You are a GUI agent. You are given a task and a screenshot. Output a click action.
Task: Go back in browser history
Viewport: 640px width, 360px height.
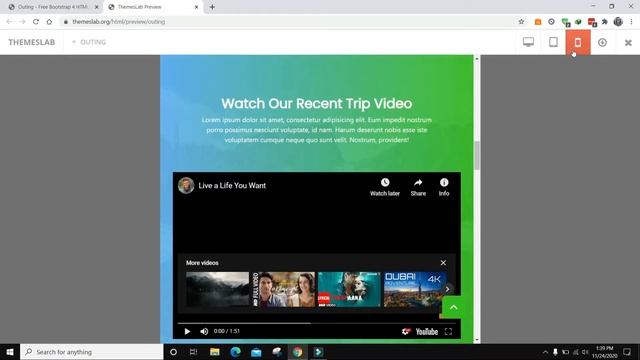(x=9, y=22)
